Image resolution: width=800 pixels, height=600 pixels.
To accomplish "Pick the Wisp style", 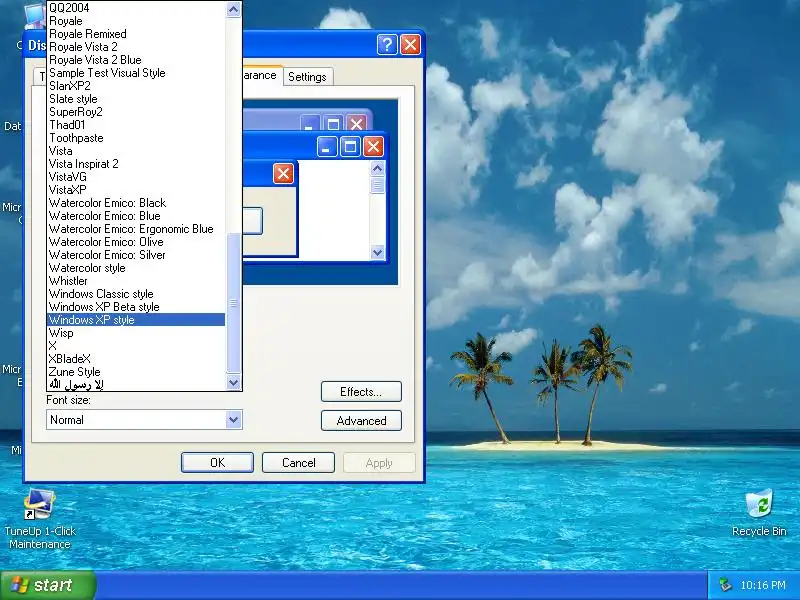I will (x=136, y=333).
